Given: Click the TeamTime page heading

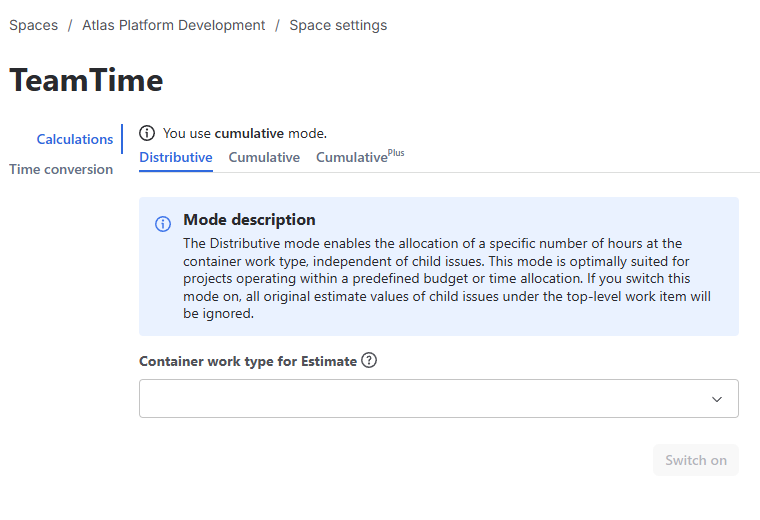Looking at the screenshot, I should coord(86,81).
